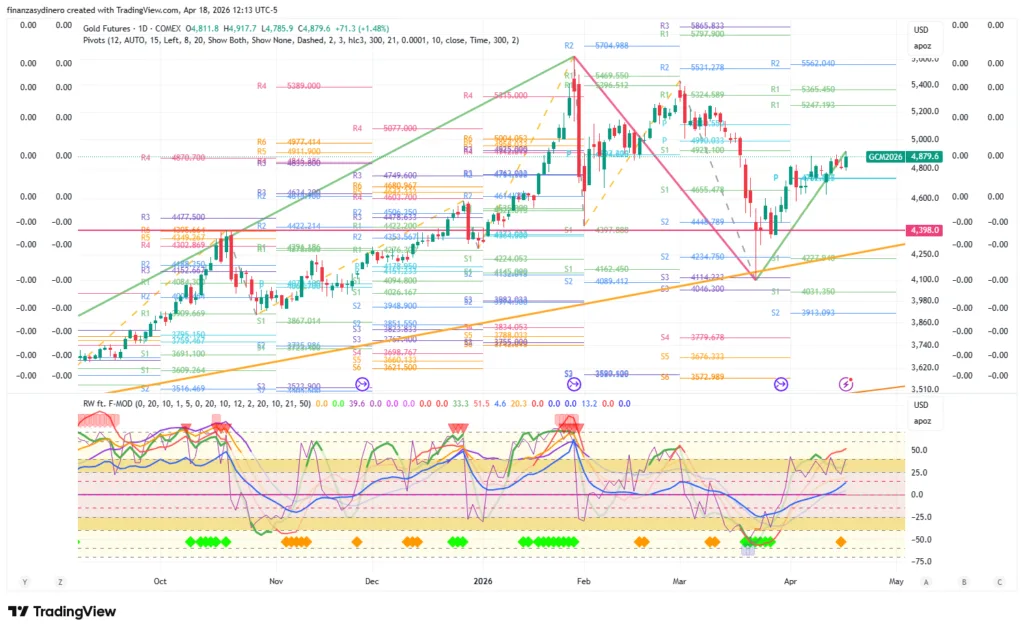Open the USD currency selector on price scale

[920, 30]
